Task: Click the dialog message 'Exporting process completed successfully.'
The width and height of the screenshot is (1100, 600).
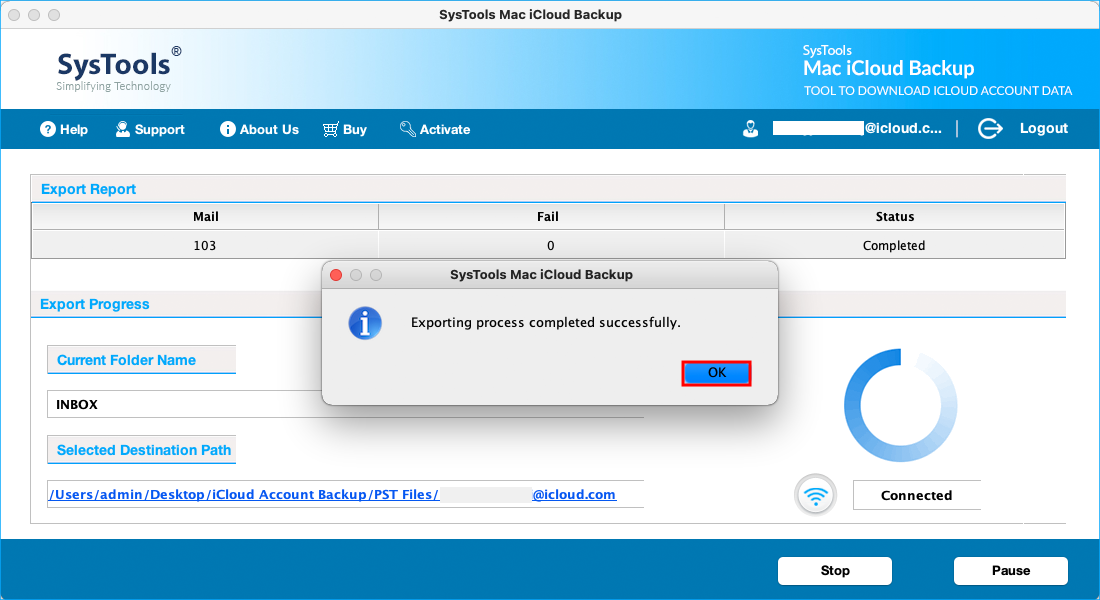Action: pyautogui.click(x=546, y=323)
